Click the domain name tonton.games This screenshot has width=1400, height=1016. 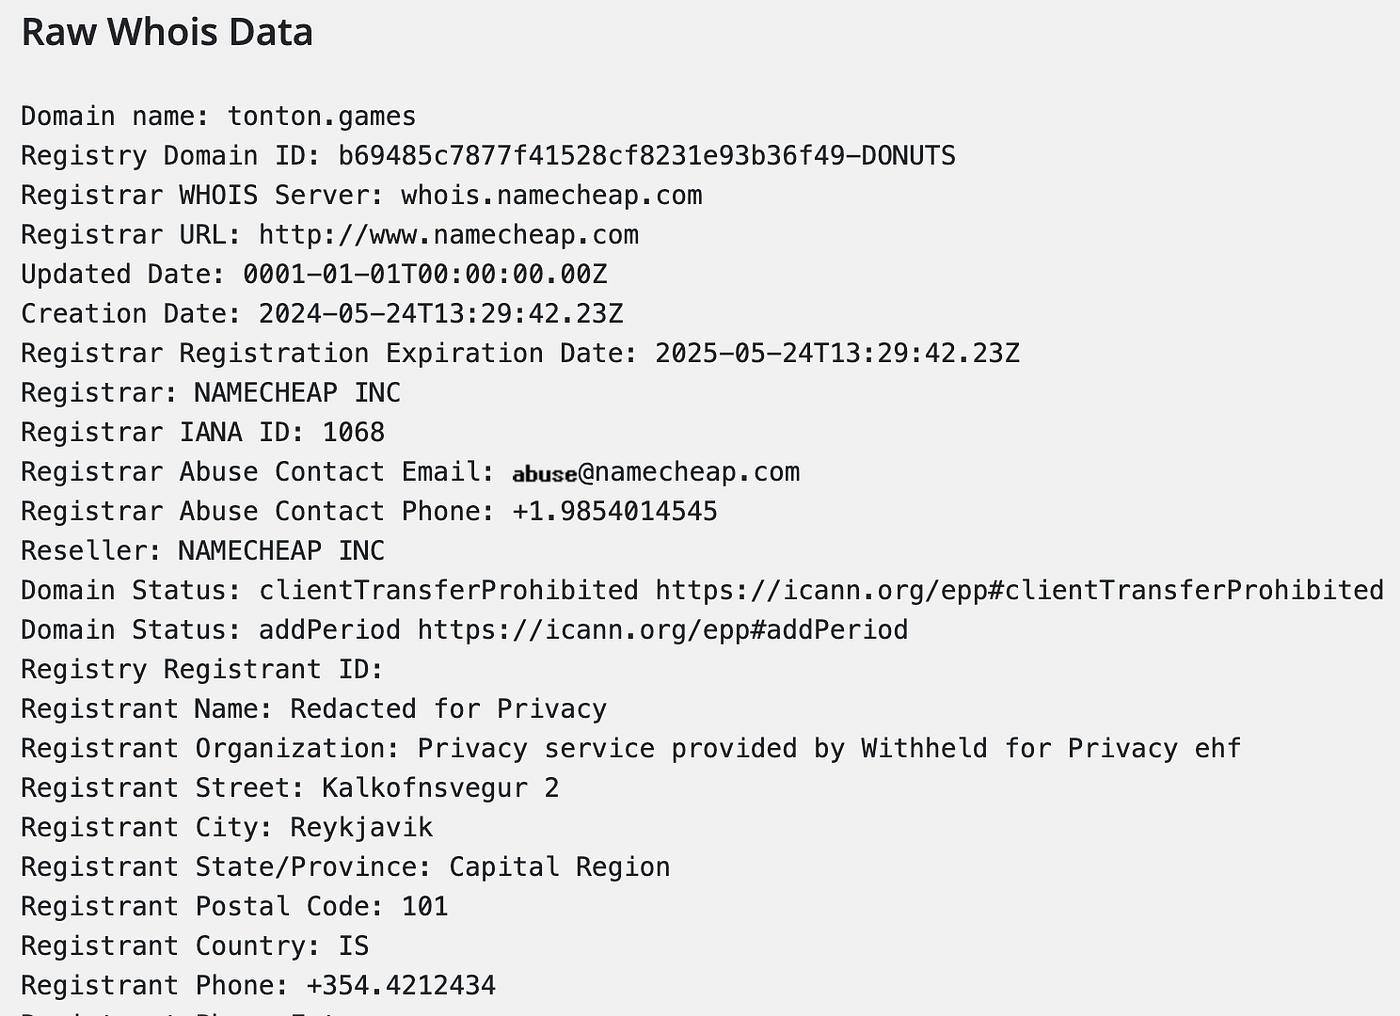(322, 116)
